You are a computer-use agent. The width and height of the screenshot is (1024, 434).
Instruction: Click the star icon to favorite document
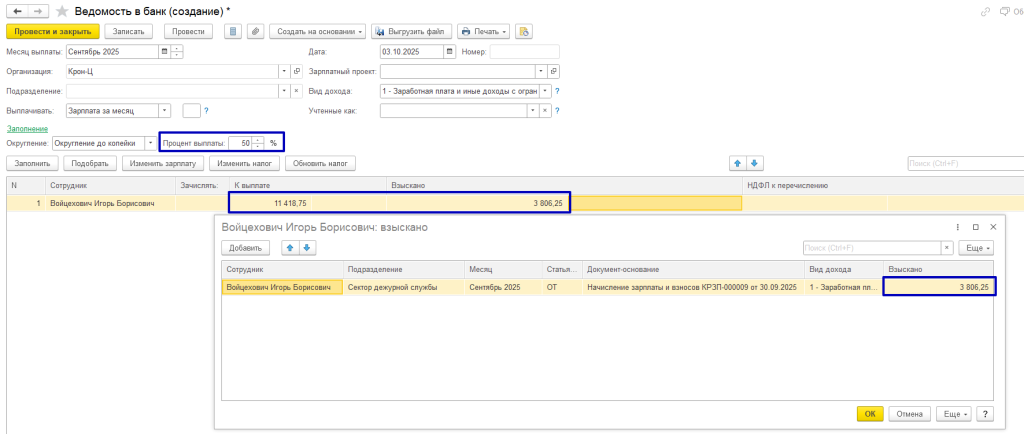point(64,11)
